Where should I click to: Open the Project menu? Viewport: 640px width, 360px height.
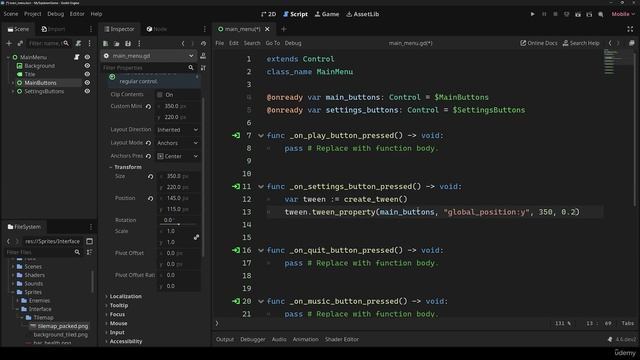33,14
